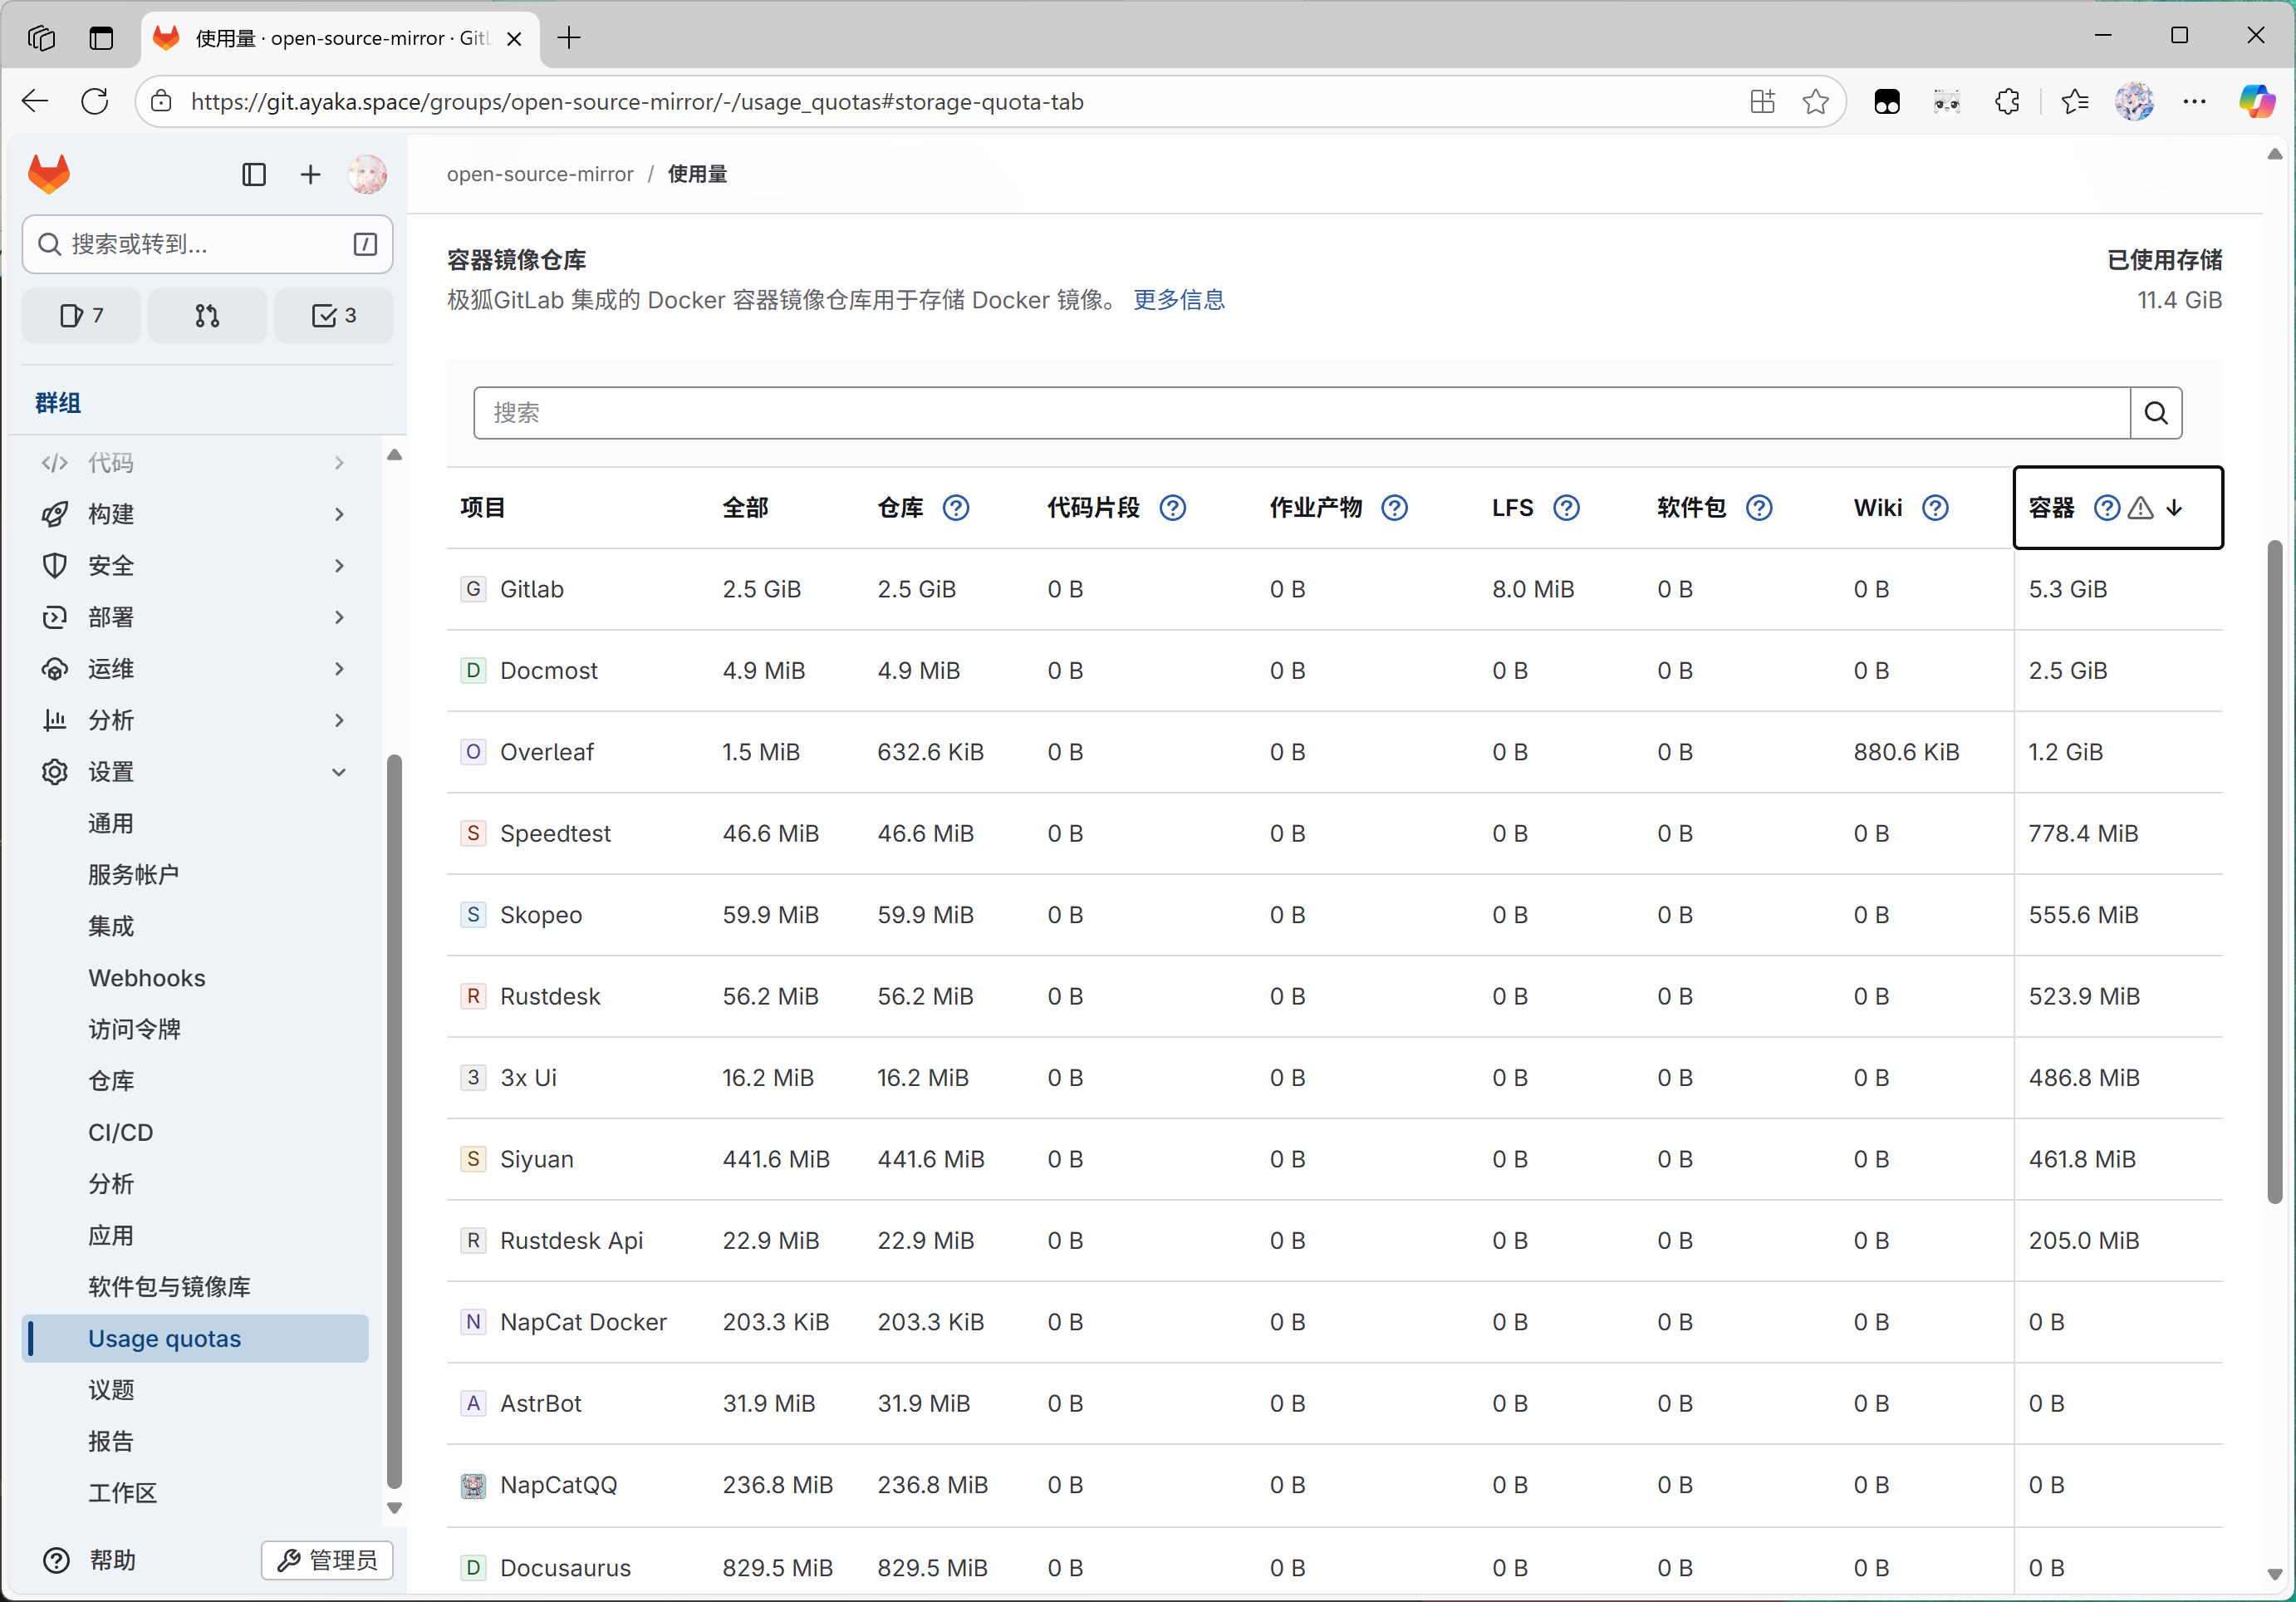The image size is (2296, 1602).
Task: Open the to-do list icon showing 3
Action: click(334, 315)
